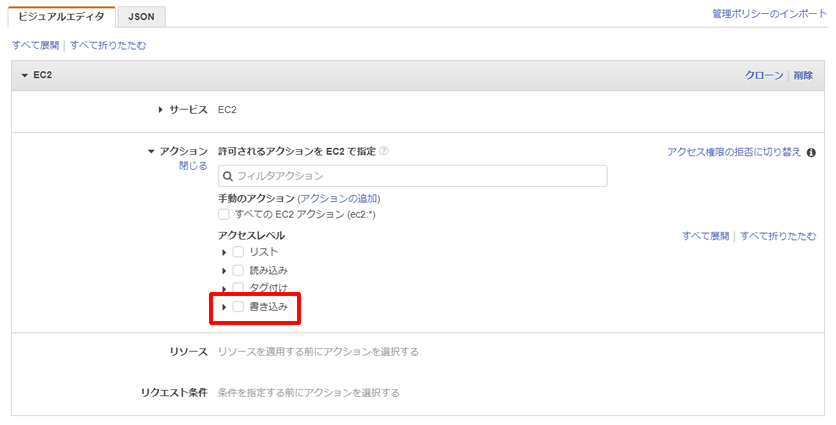Image resolution: width=836 pixels, height=425 pixels.
Task: Tick the リスト access level checkbox
Action: 238,252
